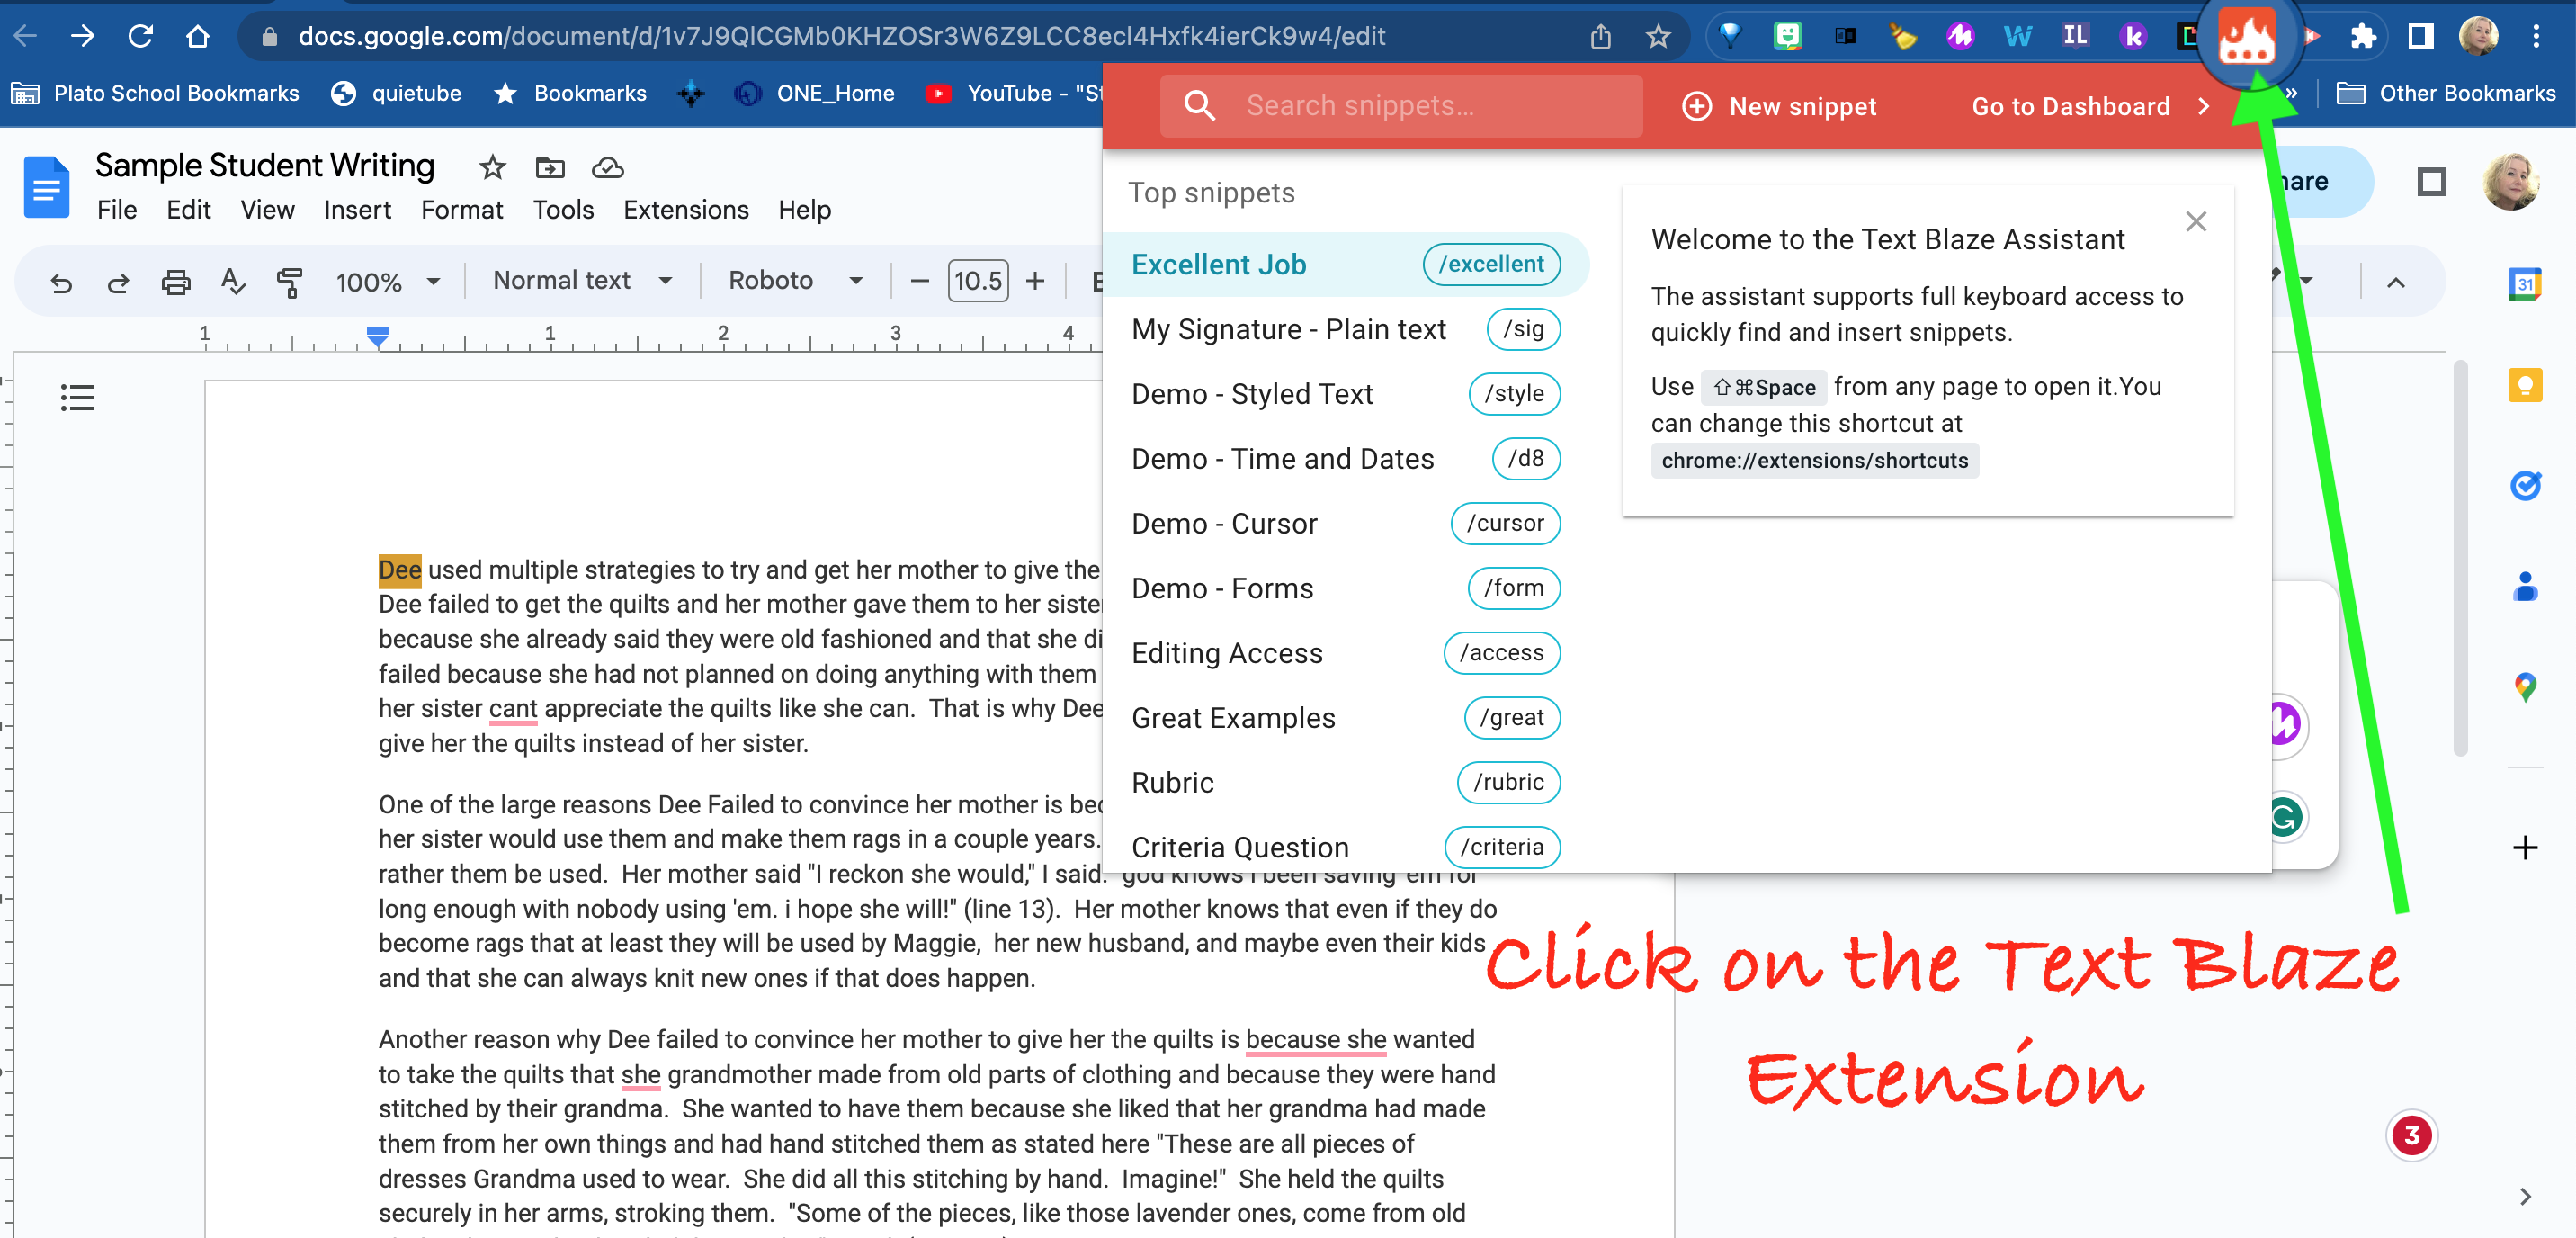Star the Sample Student Writing document
The height and width of the screenshot is (1238, 2576).
coord(492,167)
